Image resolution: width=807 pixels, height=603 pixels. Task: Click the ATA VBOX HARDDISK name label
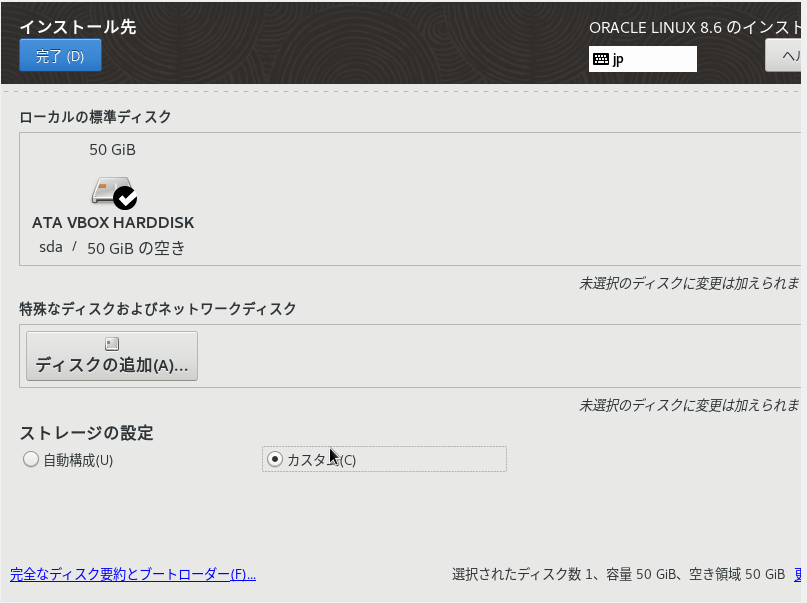(113, 223)
